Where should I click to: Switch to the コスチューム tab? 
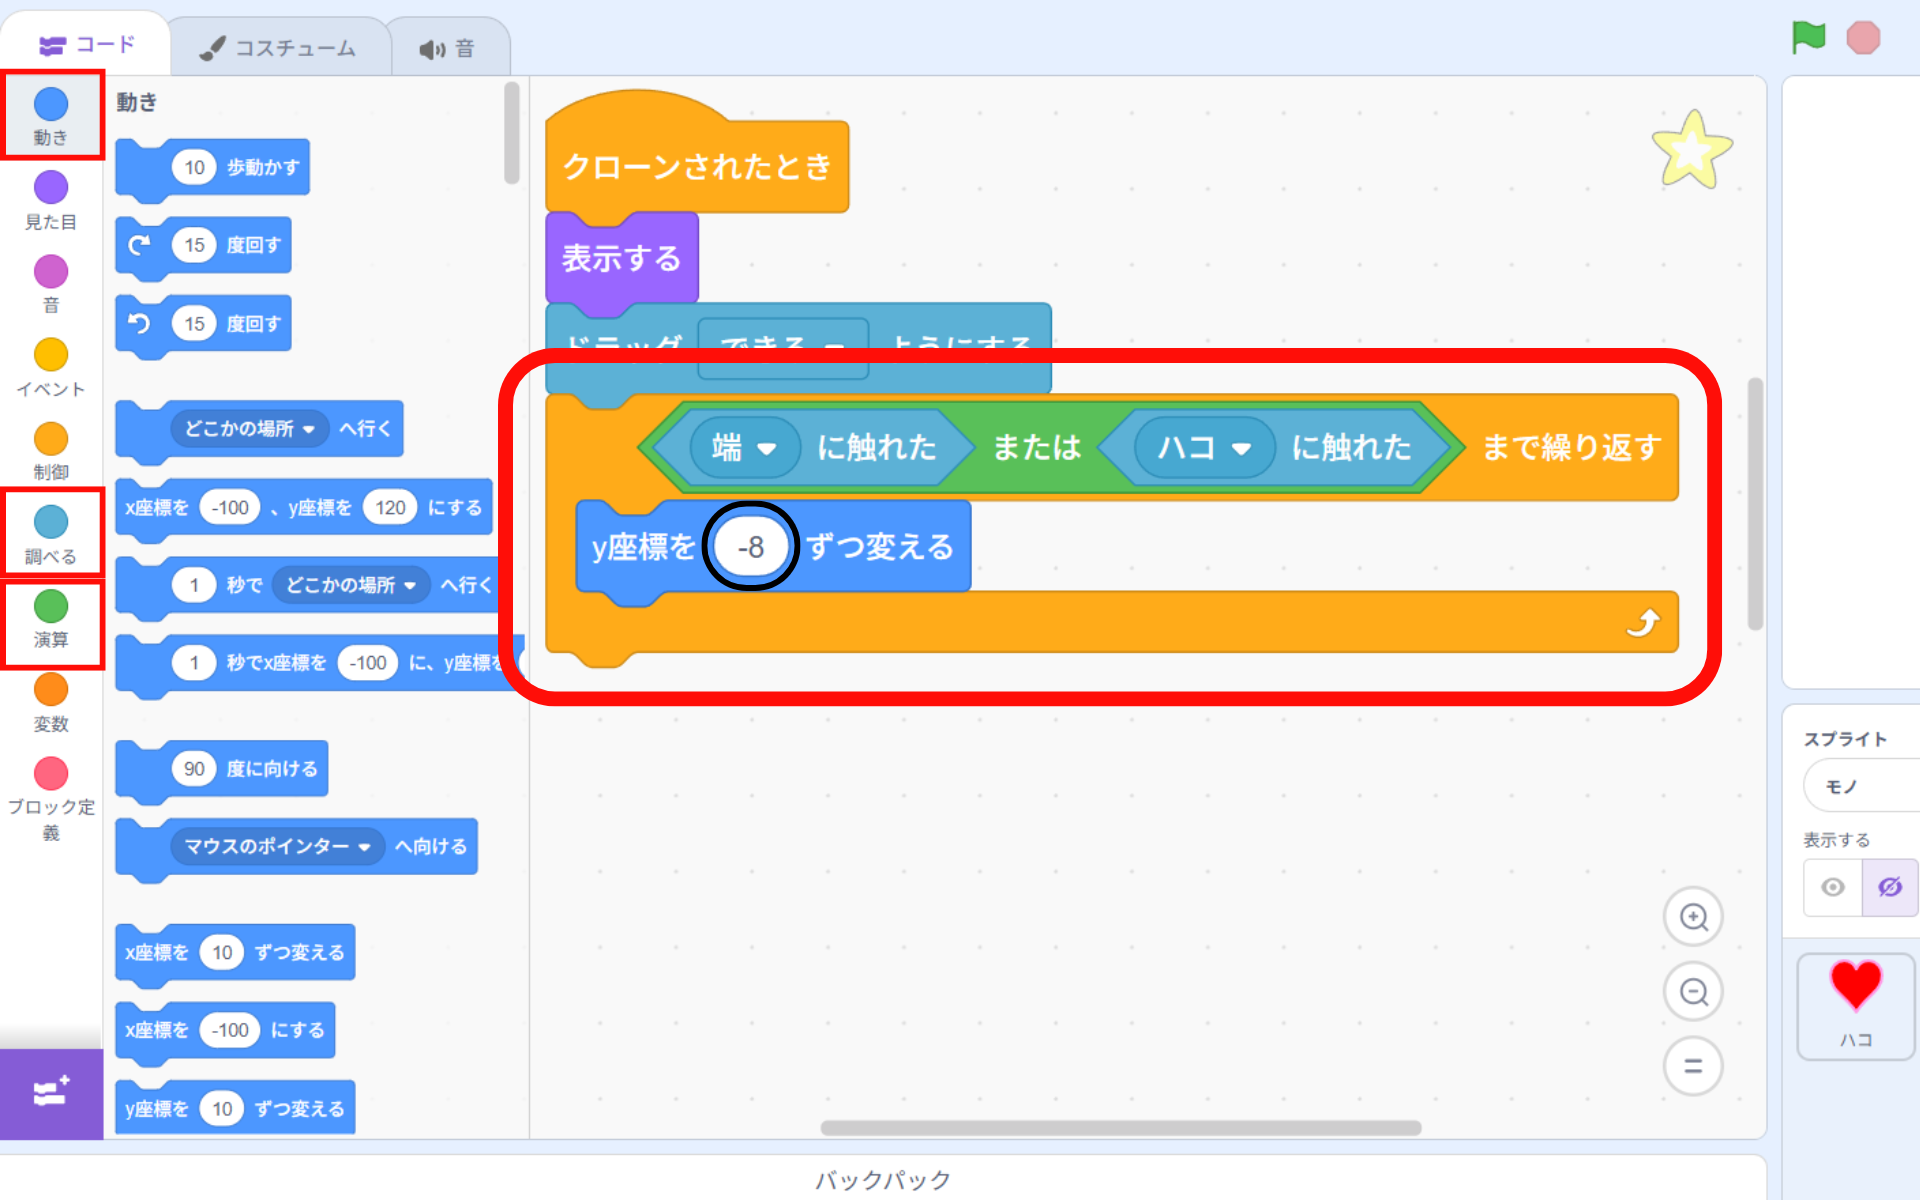coord(278,48)
